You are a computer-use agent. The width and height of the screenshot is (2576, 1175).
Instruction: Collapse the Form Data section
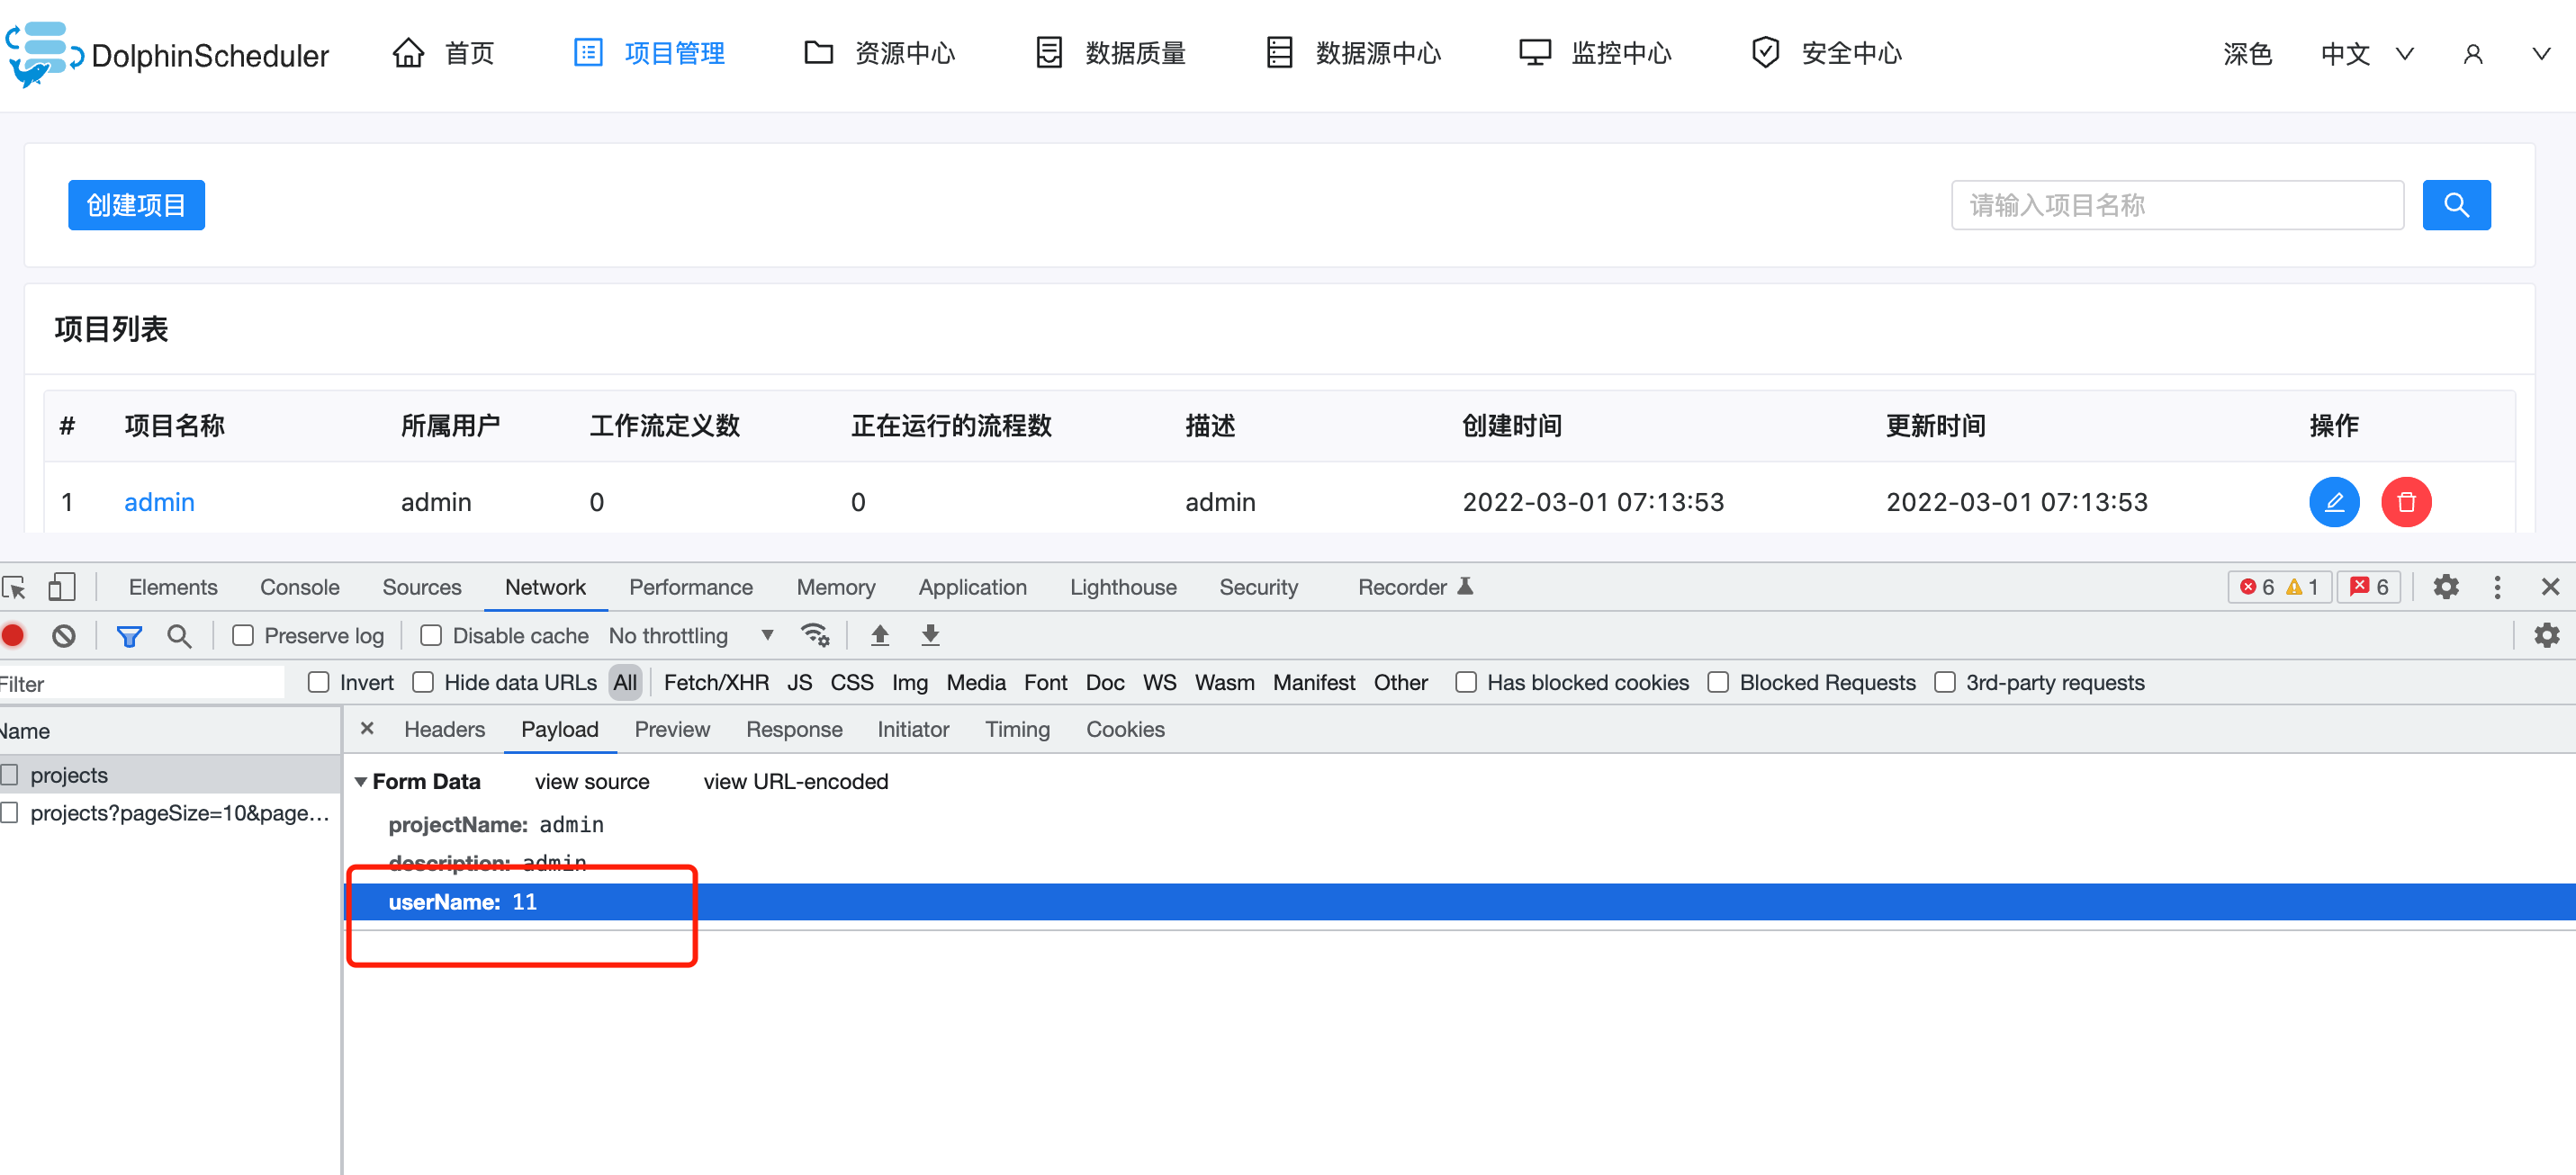362,781
